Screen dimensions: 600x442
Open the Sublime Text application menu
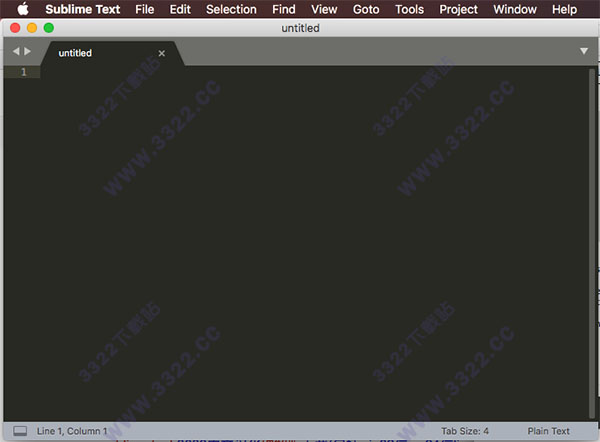pos(83,9)
